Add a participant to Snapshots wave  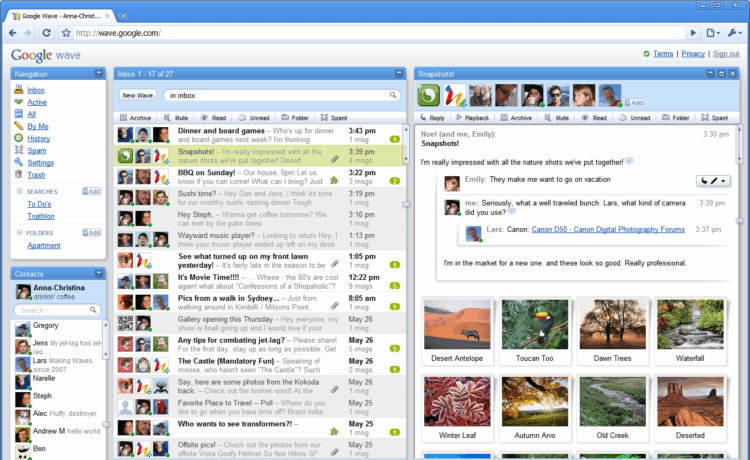point(634,102)
